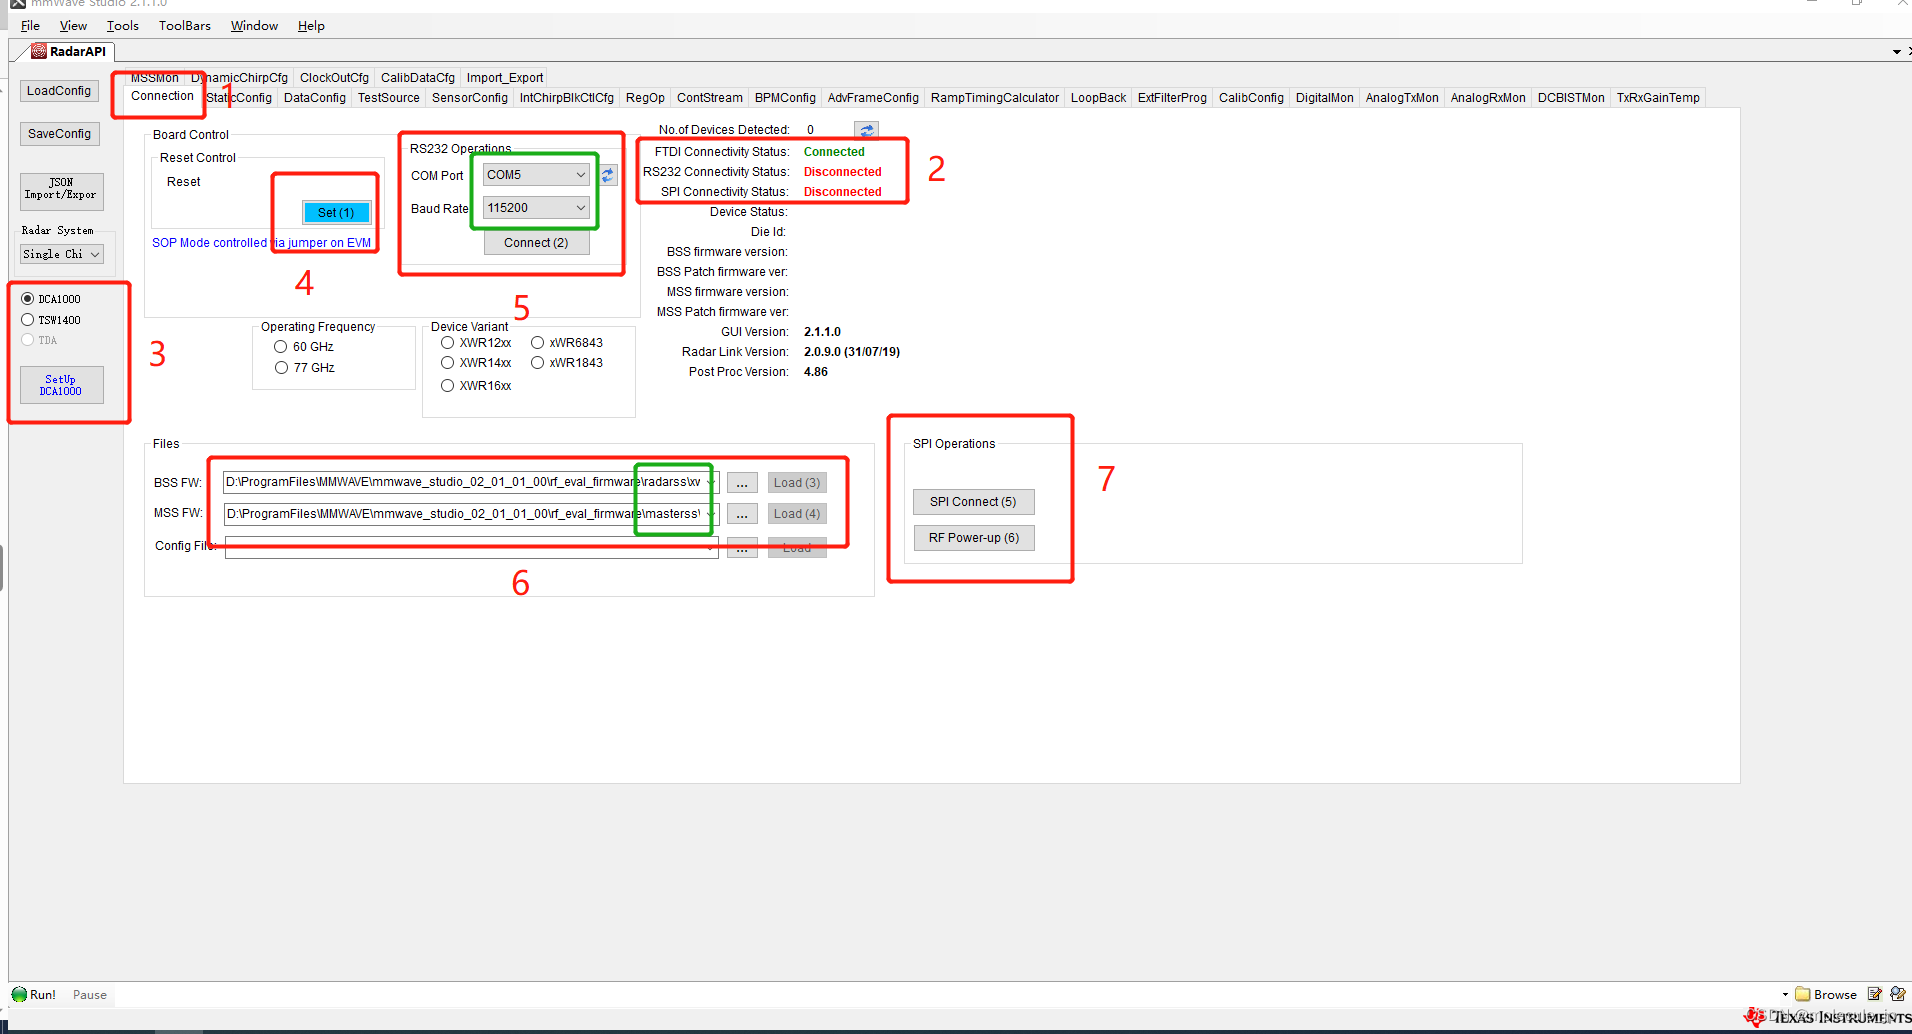
Task: Open the CalibDataCfg tab
Action: click(x=418, y=78)
